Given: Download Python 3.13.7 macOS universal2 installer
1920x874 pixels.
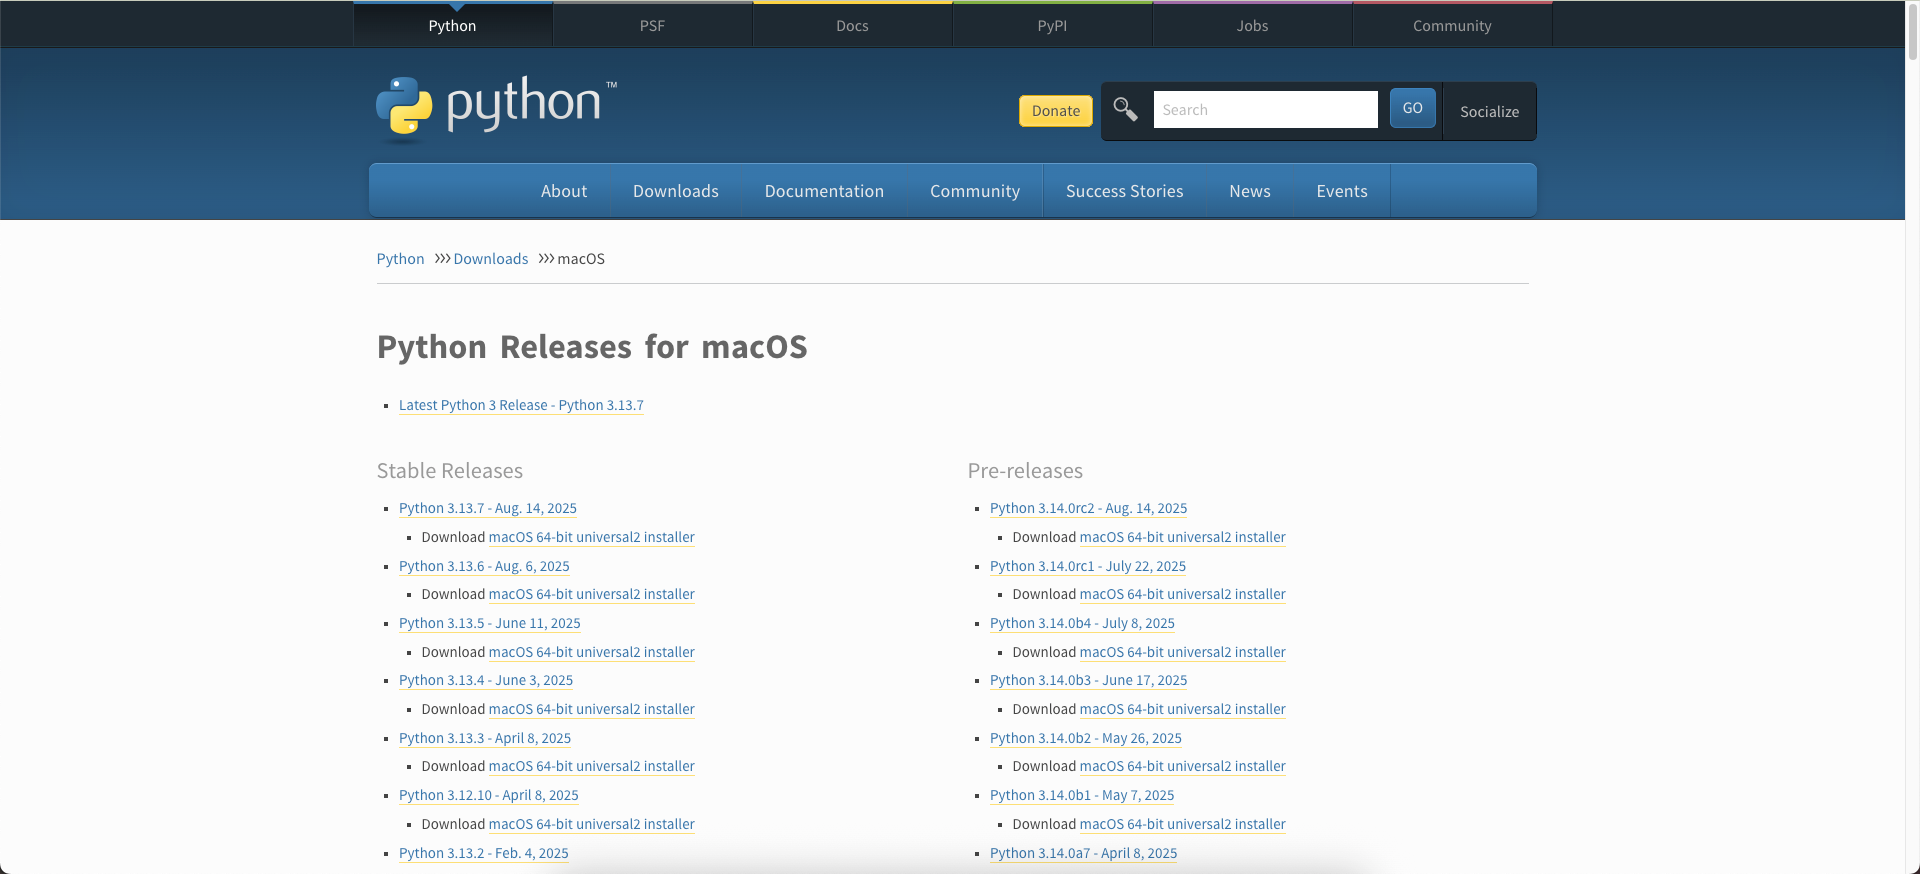Looking at the screenshot, I should 592,537.
